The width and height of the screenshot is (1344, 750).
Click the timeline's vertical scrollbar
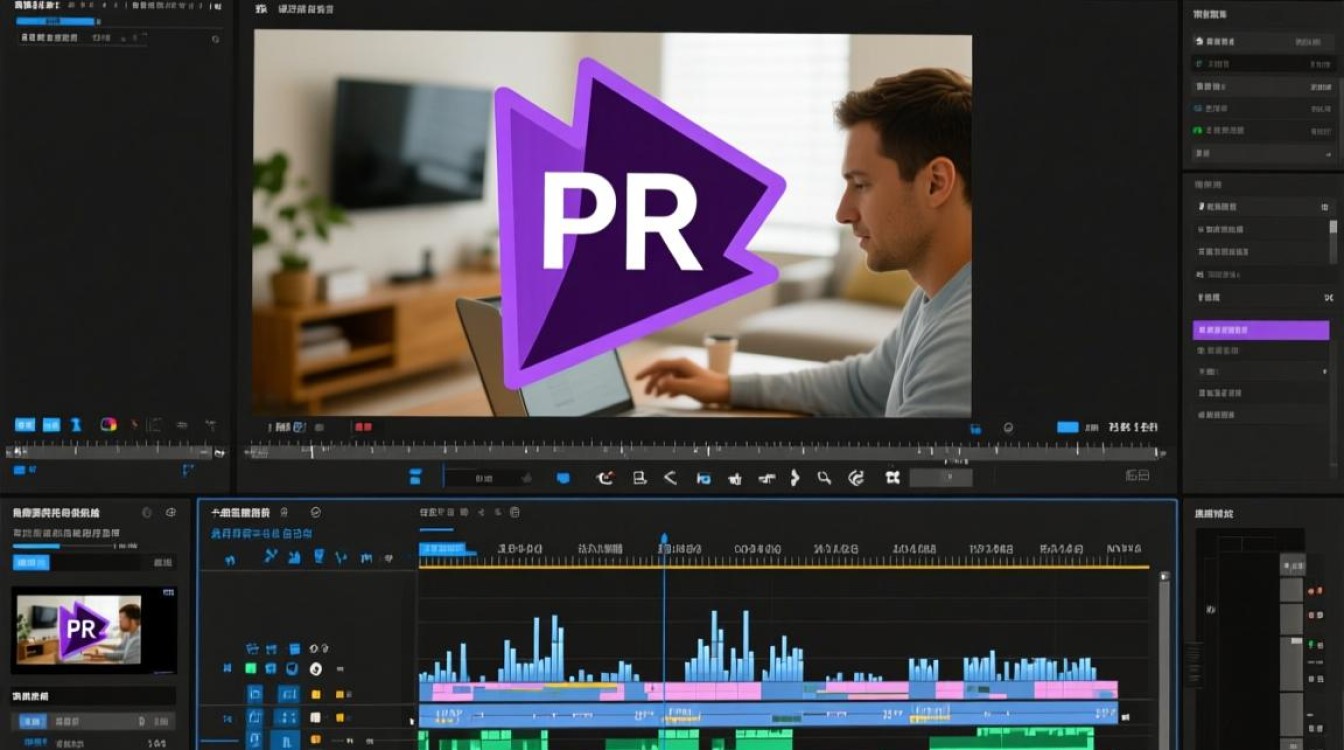(x=1163, y=660)
